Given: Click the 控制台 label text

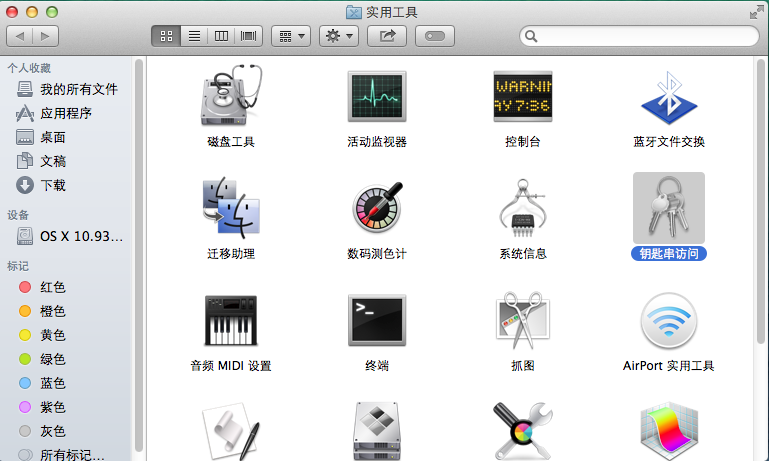Looking at the screenshot, I should (523, 142).
